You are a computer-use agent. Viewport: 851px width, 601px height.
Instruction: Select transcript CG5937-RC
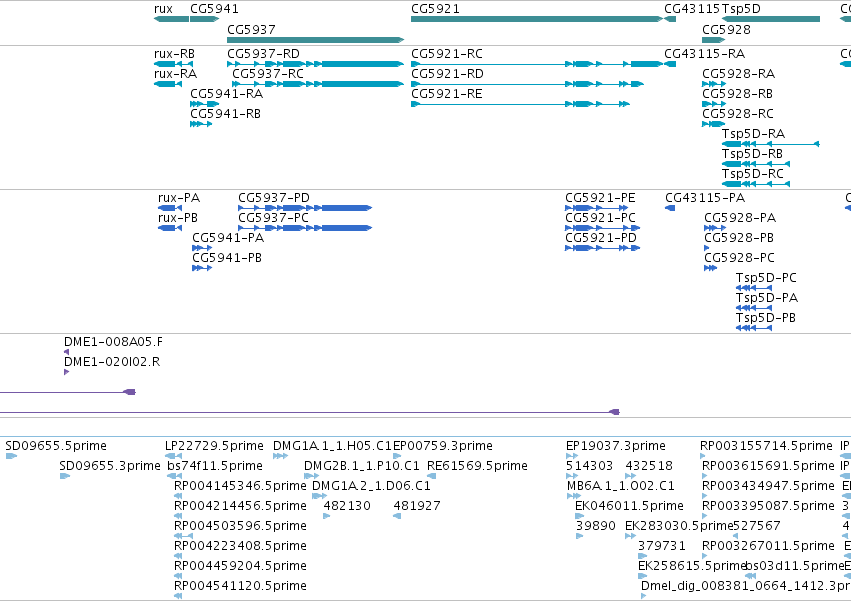tap(268, 74)
